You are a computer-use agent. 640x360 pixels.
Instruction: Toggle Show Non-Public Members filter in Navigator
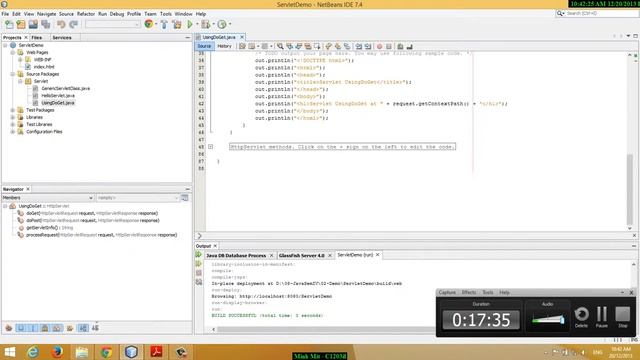point(45,328)
